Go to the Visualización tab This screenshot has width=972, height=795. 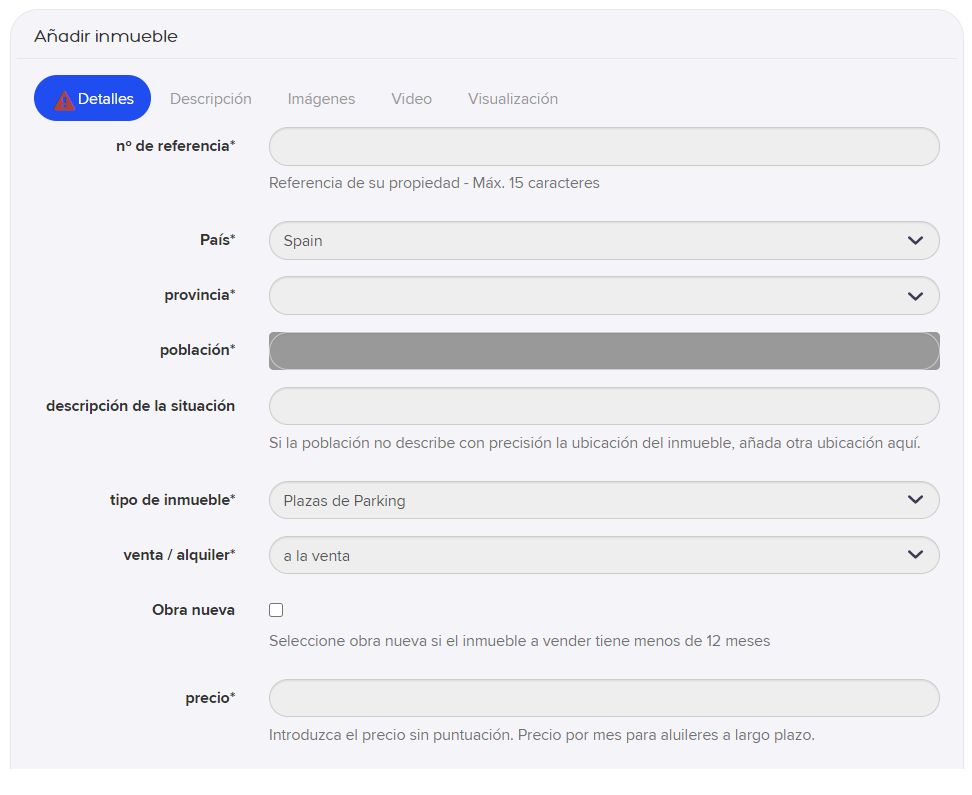pos(513,99)
